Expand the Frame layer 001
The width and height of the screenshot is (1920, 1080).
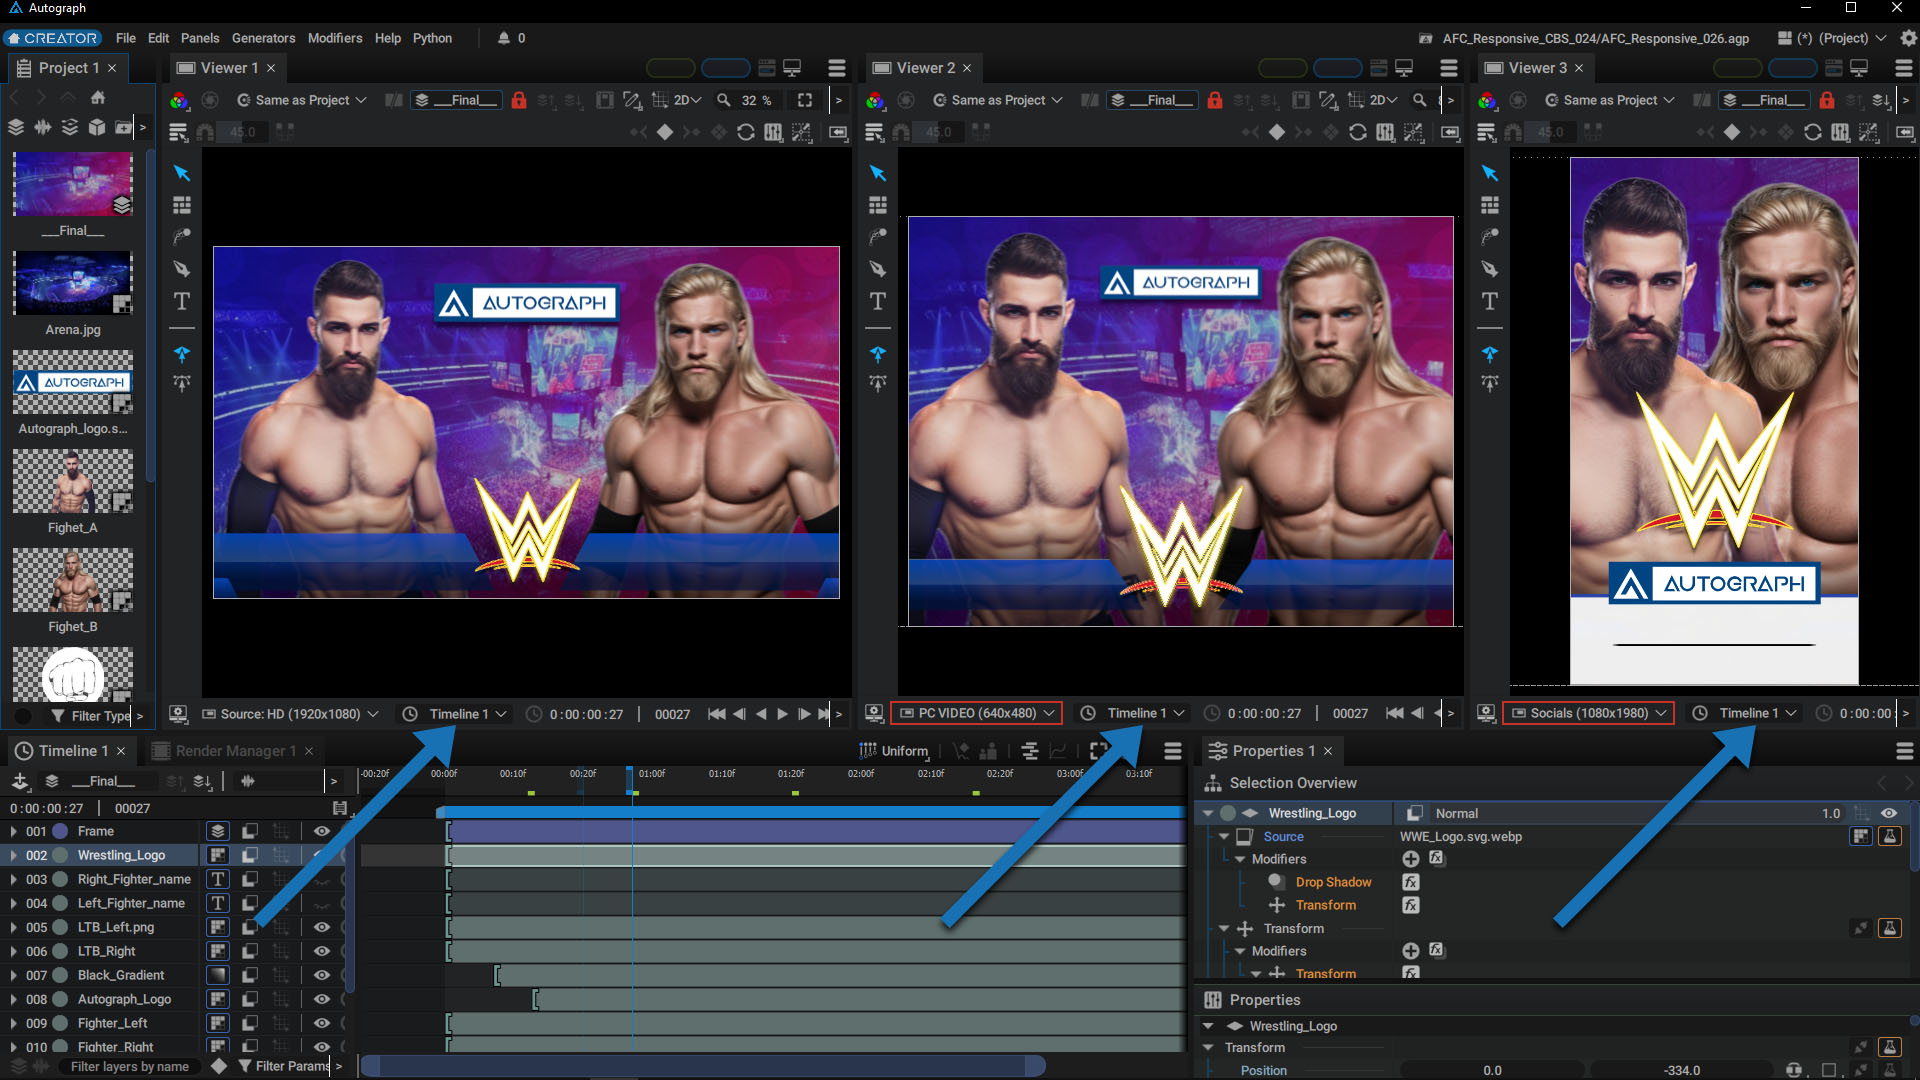pos(13,831)
